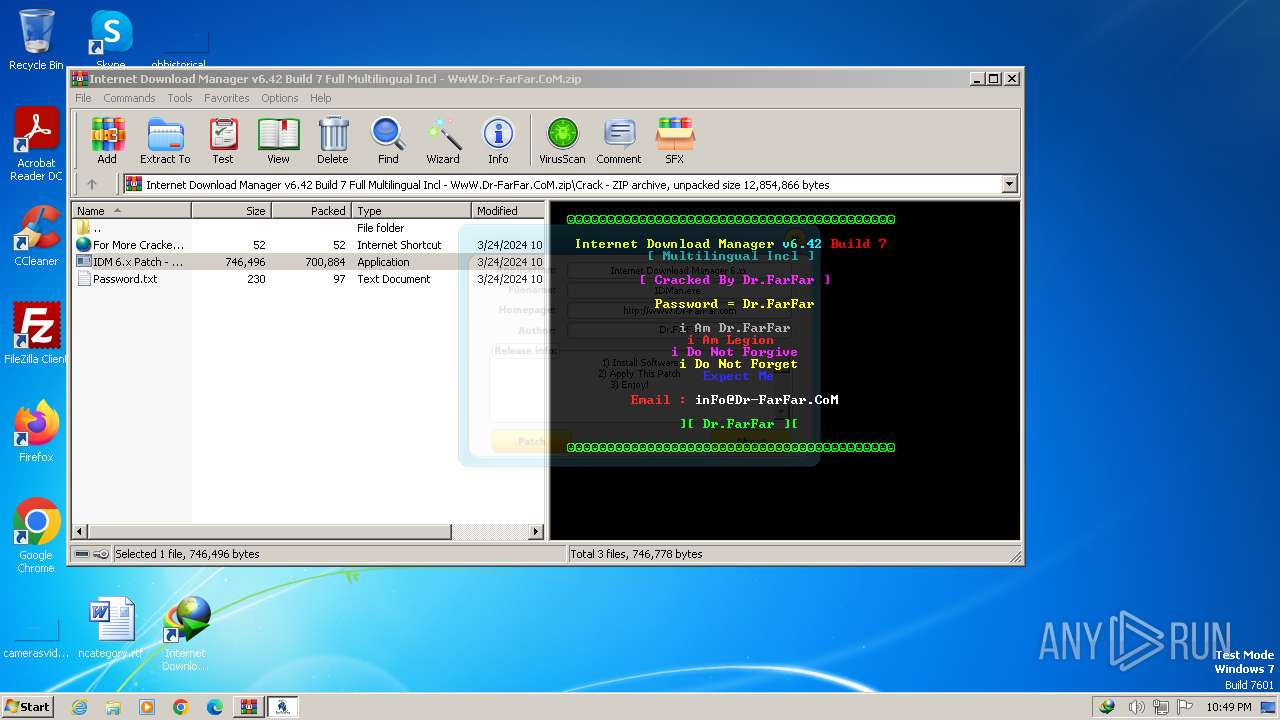The height and width of the screenshot is (720, 1280).
Task: Click horizontal scrollbar right arrow in file list
Action: [536, 532]
